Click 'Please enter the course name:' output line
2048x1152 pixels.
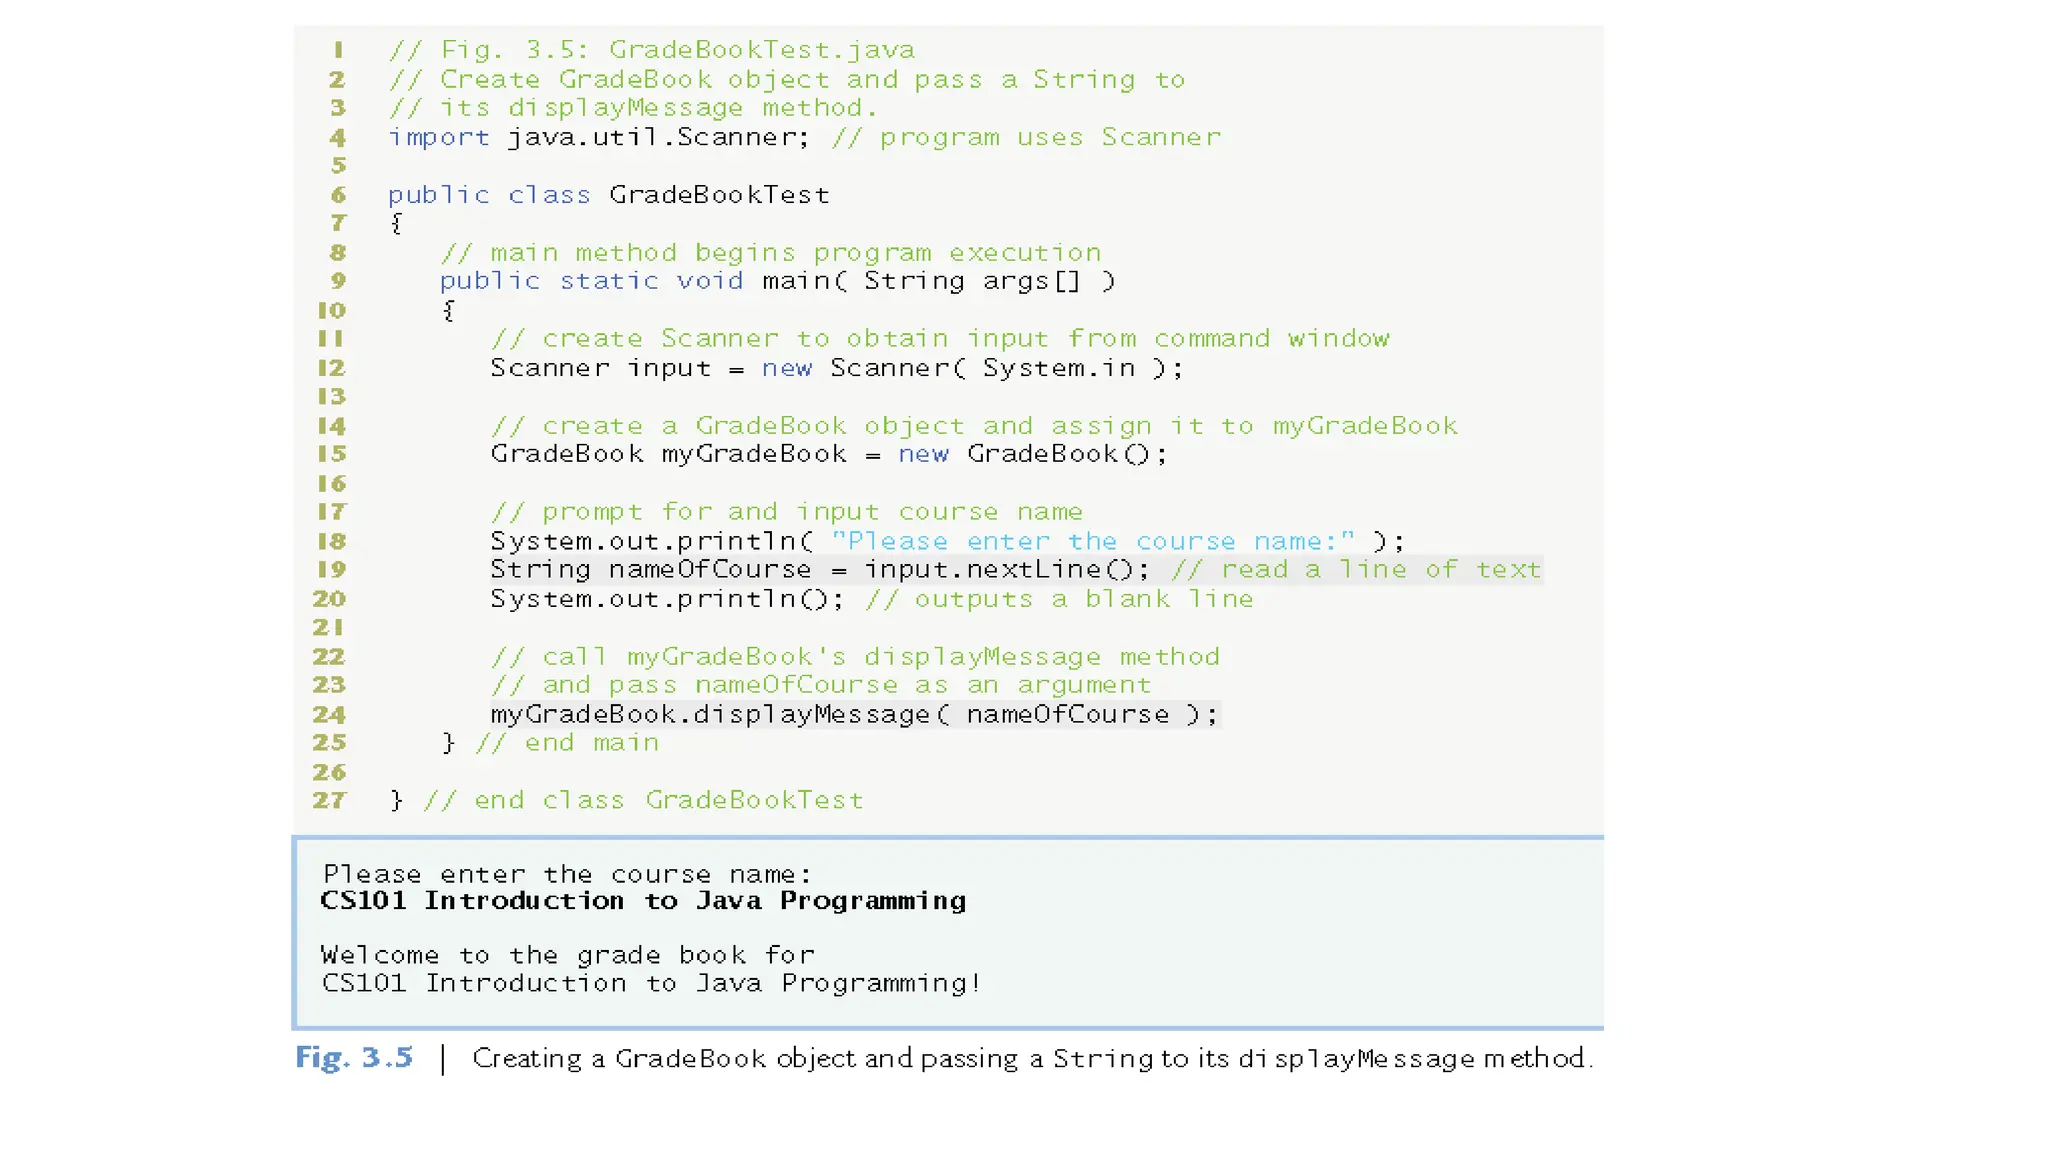(567, 874)
